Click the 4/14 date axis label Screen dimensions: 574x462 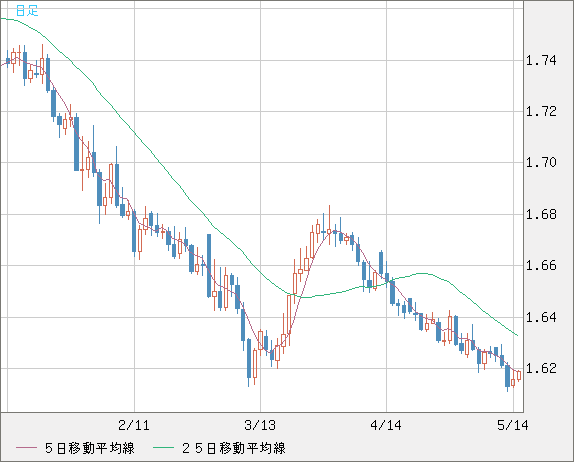[x=386, y=425]
